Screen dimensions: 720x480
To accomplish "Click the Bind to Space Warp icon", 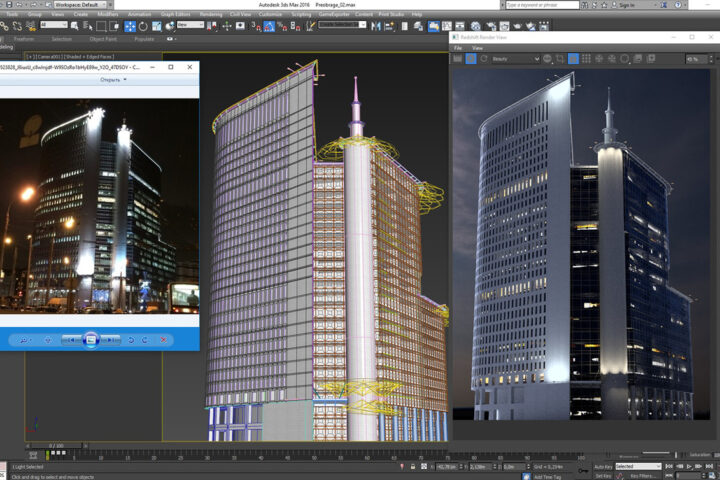I will pyautogui.click(x=30, y=26).
